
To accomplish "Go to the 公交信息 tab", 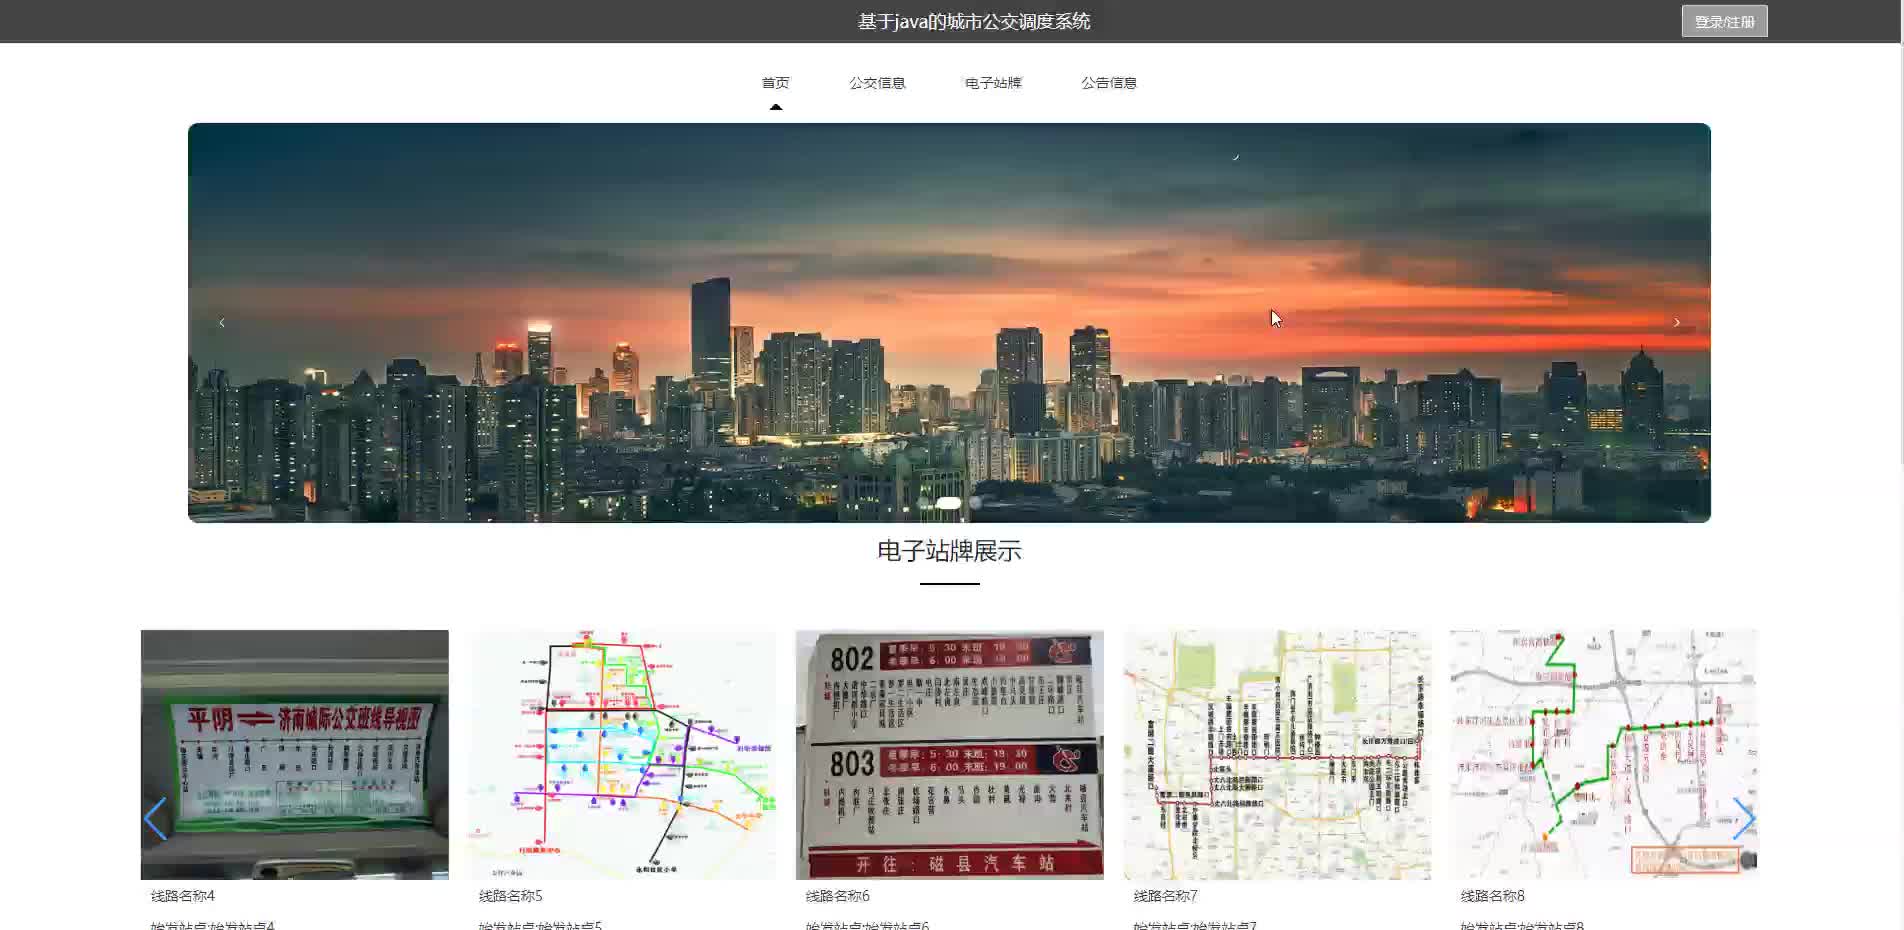I will [x=877, y=83].
